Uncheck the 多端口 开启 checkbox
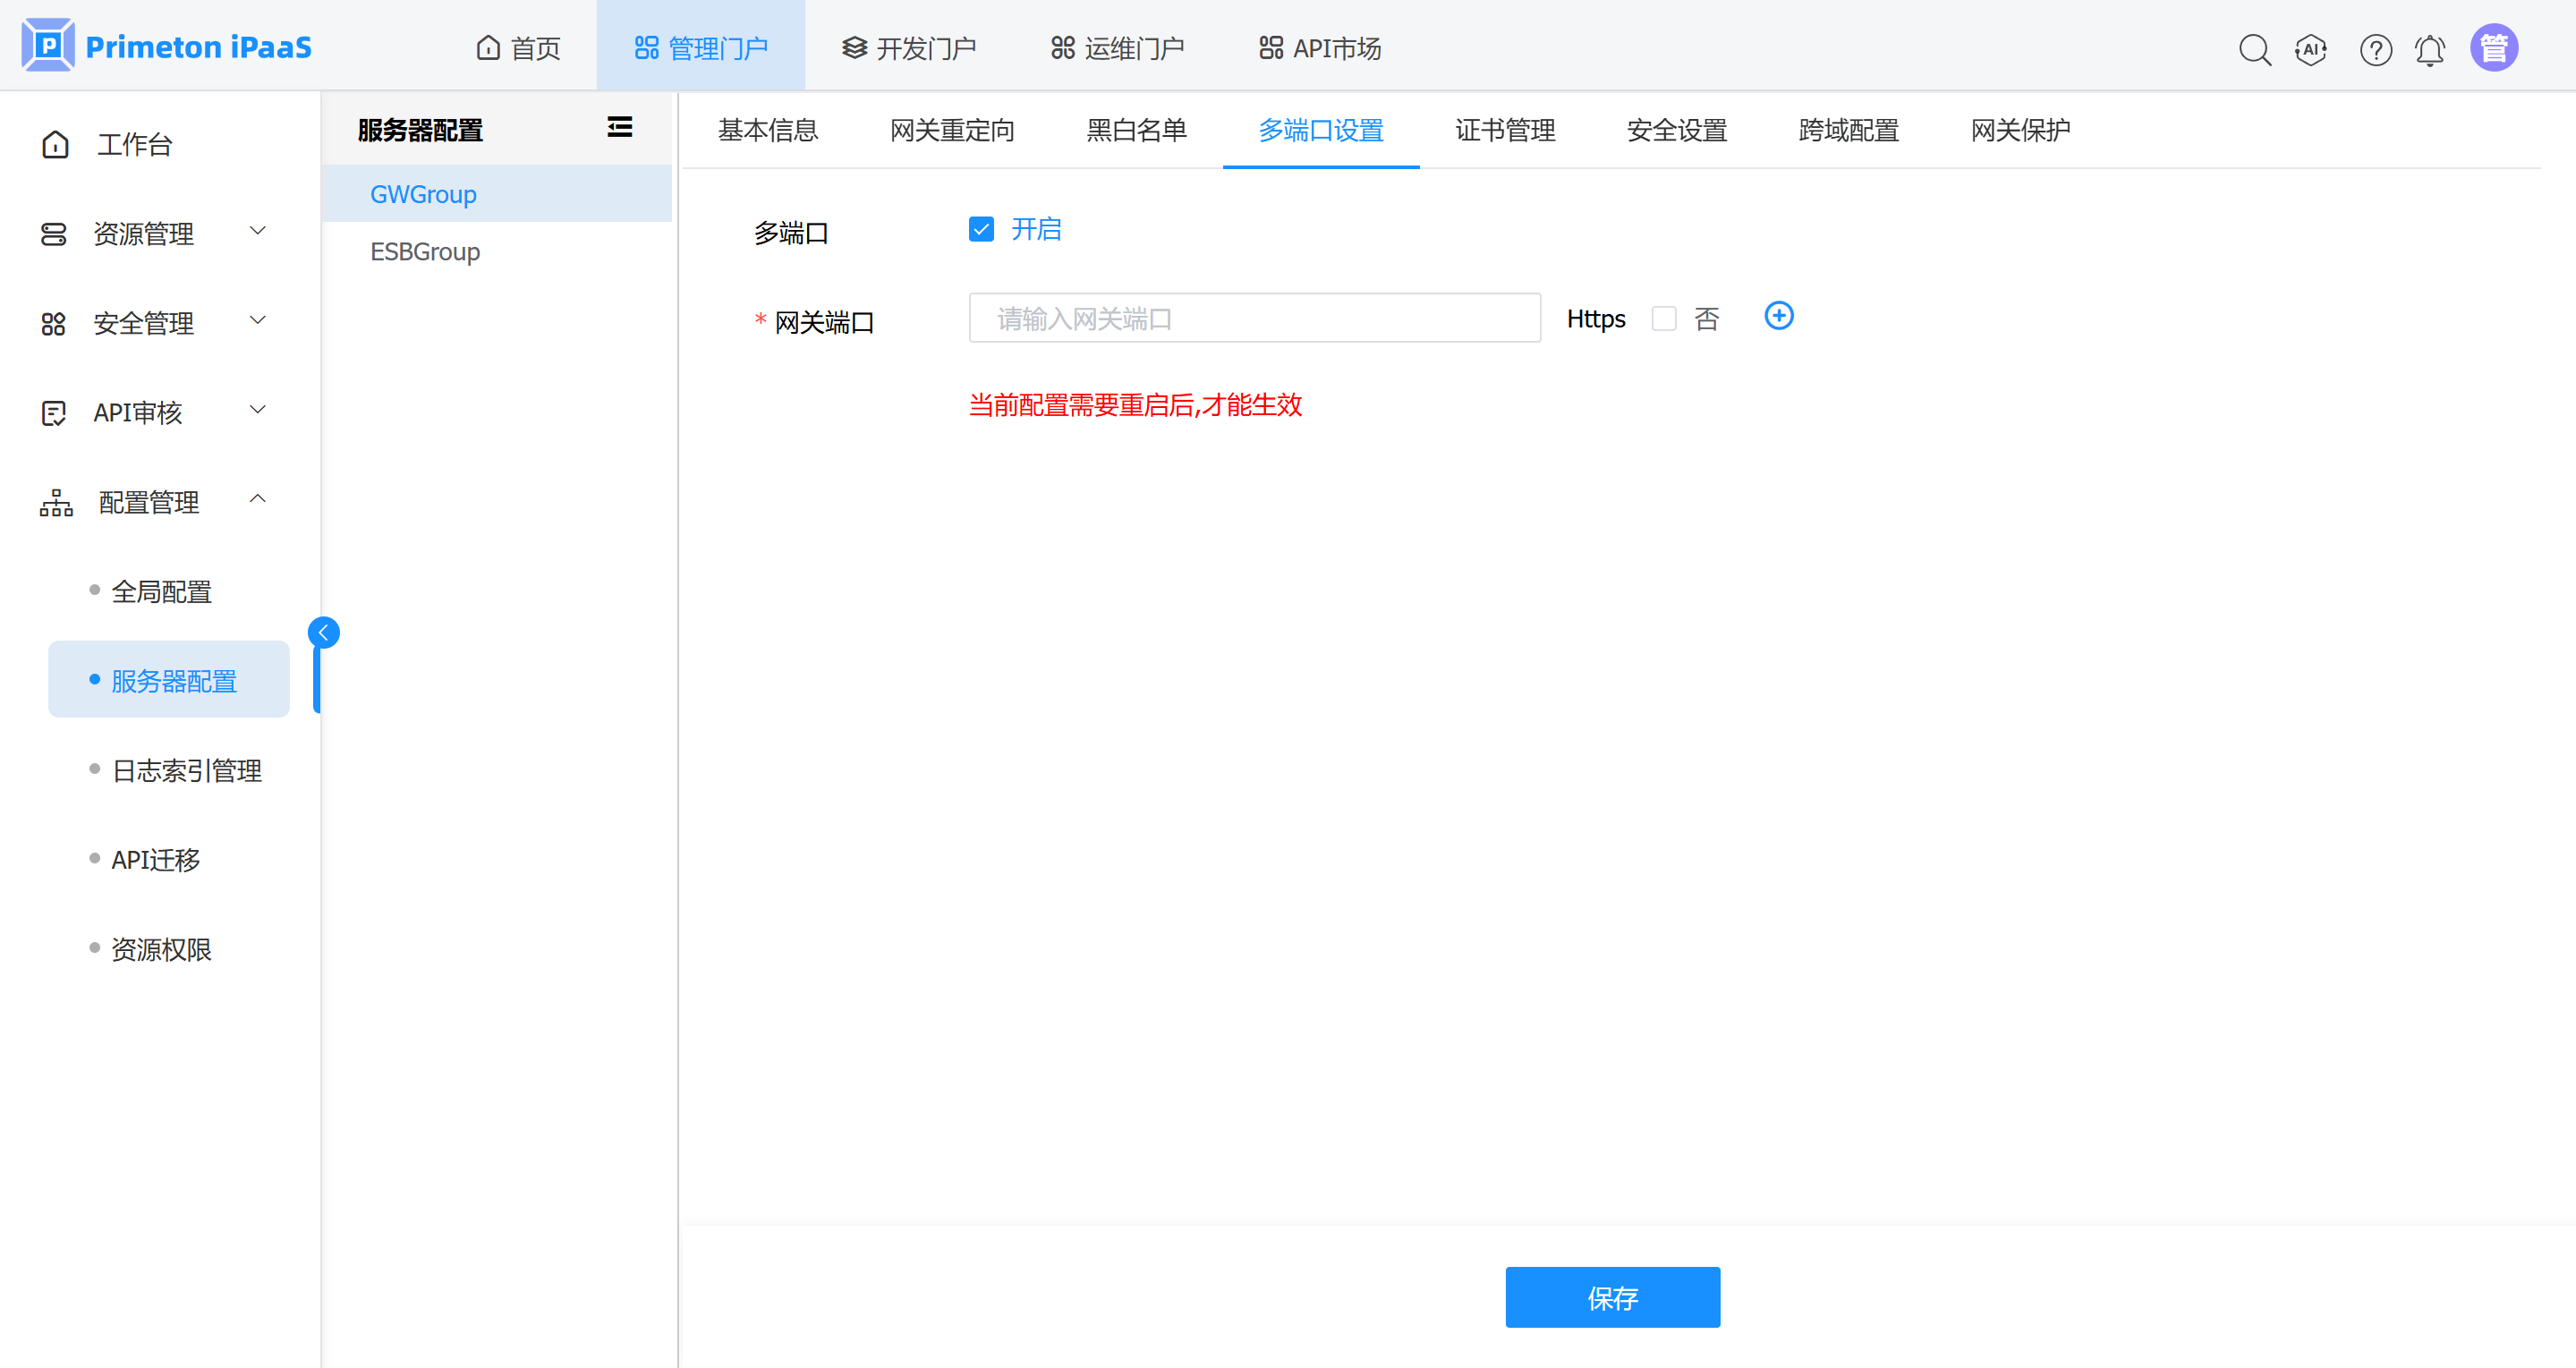This screenshot has height=1368, width=2576. click(981, 230)
